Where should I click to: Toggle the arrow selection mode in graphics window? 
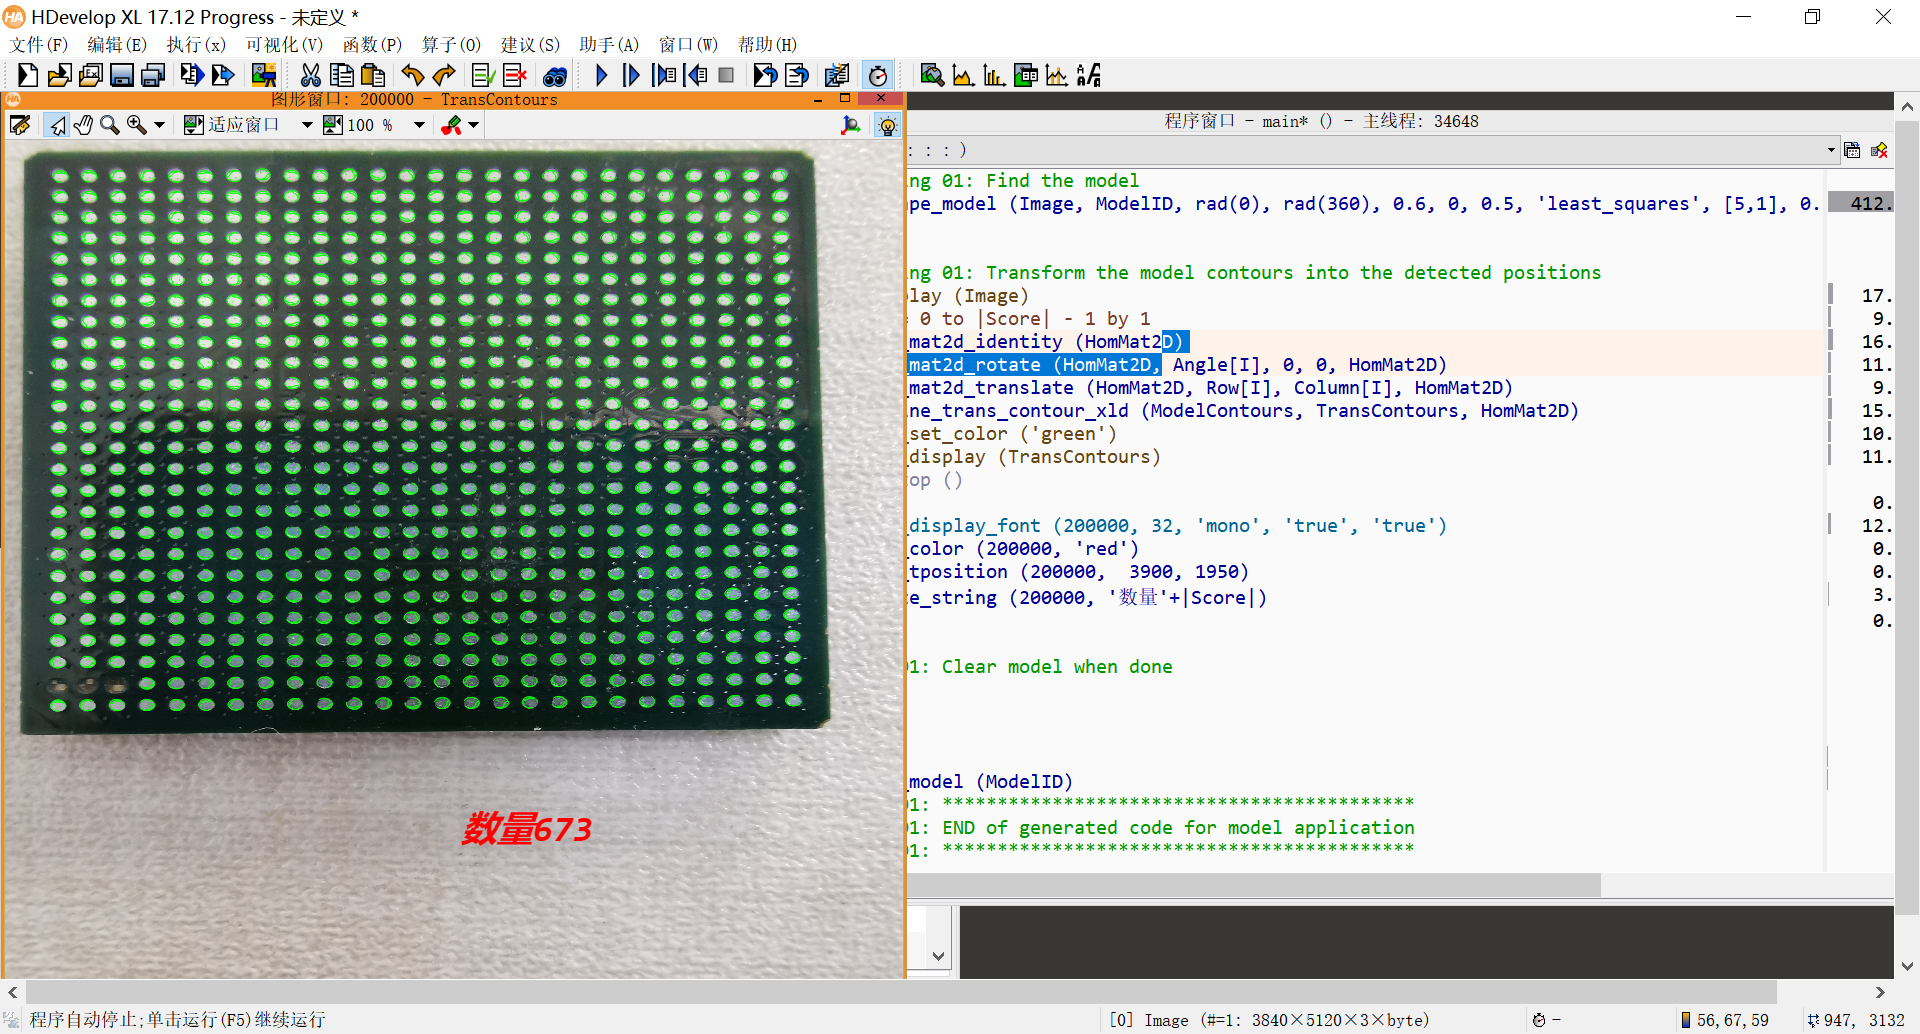(x=57, y=125)
